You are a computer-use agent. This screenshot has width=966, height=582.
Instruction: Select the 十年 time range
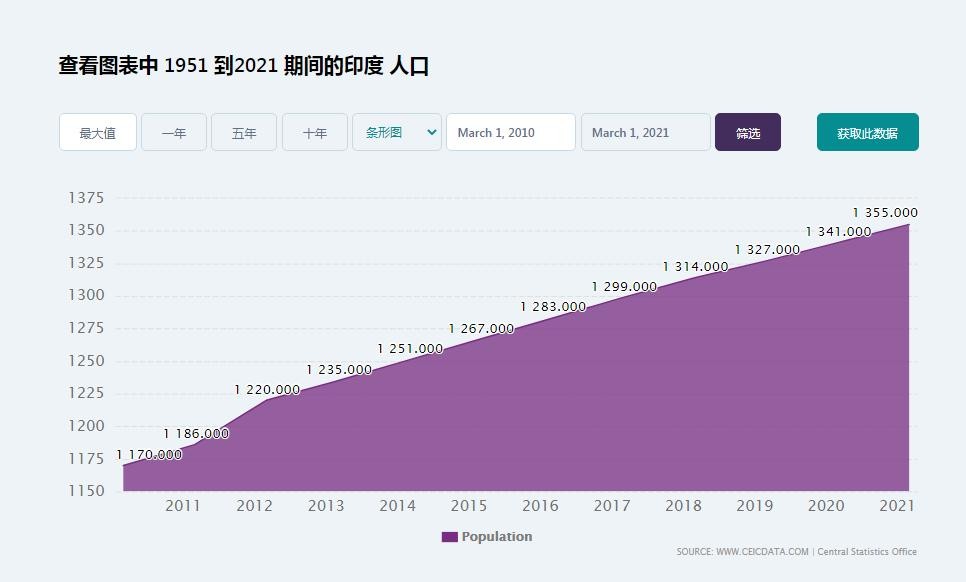click(x=315, y=133)
